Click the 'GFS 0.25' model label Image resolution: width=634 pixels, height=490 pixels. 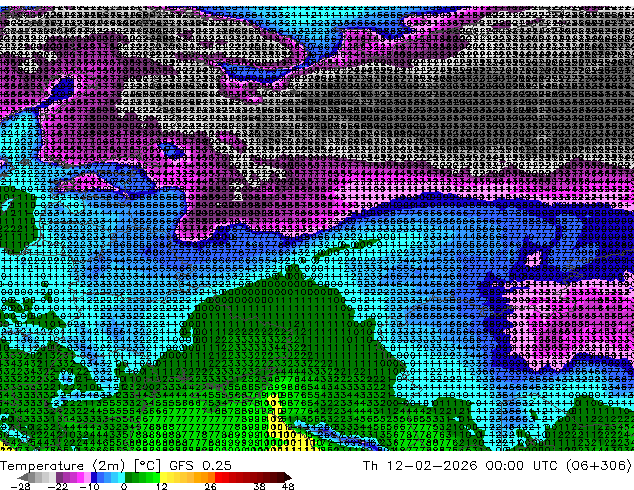(x=200, y=466)
